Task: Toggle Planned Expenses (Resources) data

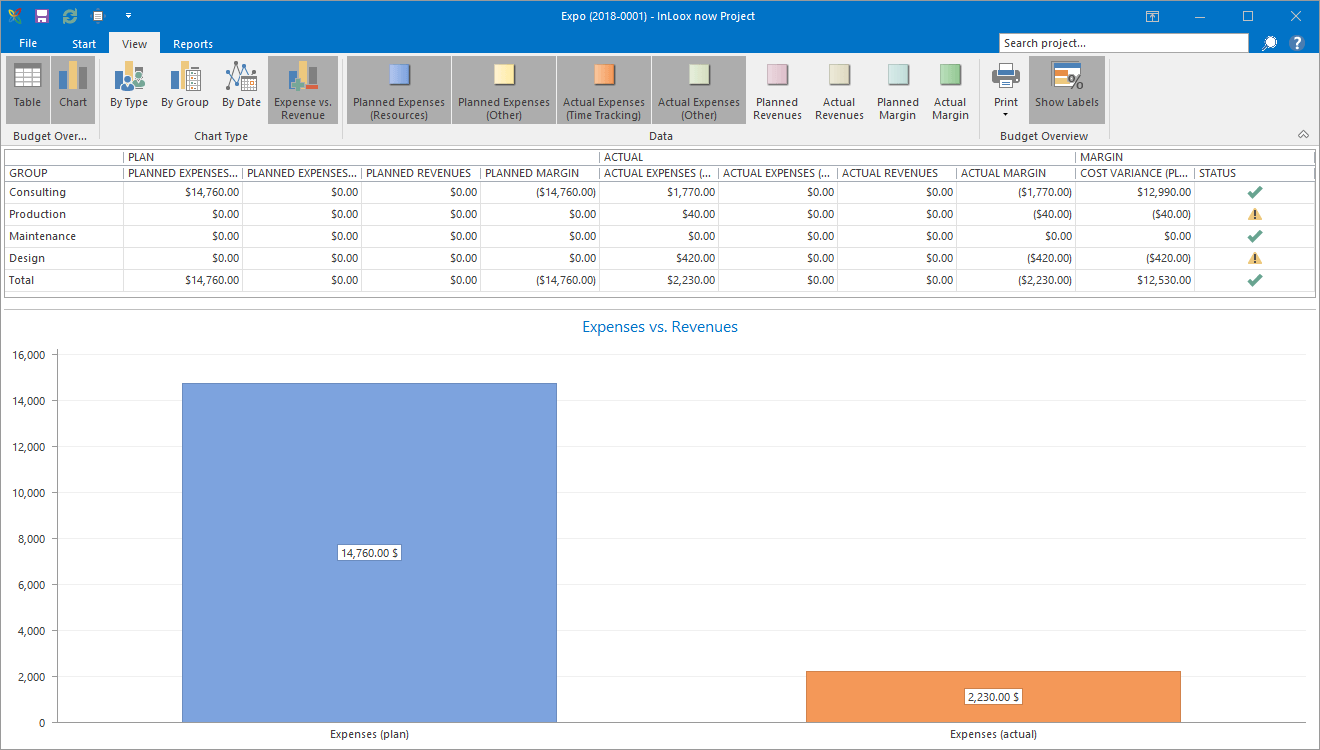Action: pyautogui.click(x=399, y=89)
